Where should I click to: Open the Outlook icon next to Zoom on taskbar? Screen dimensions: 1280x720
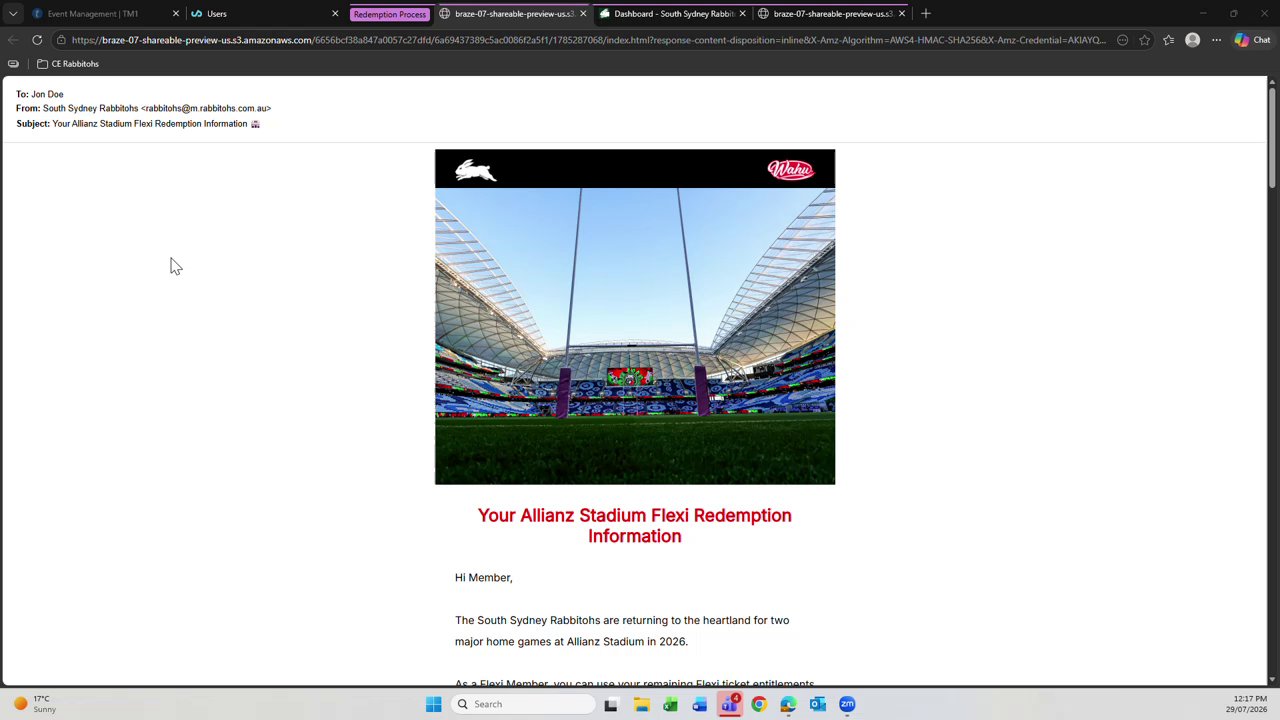pyautogui.click(x=818, y=704)
